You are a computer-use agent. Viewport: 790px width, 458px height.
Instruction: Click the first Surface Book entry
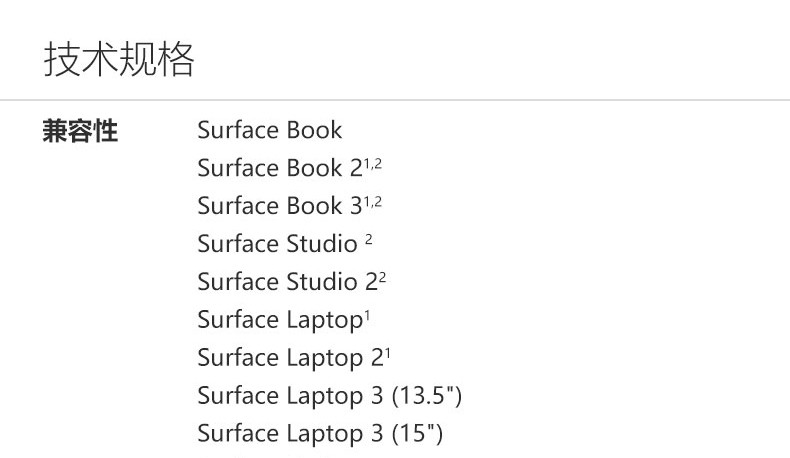click(270, 130)
